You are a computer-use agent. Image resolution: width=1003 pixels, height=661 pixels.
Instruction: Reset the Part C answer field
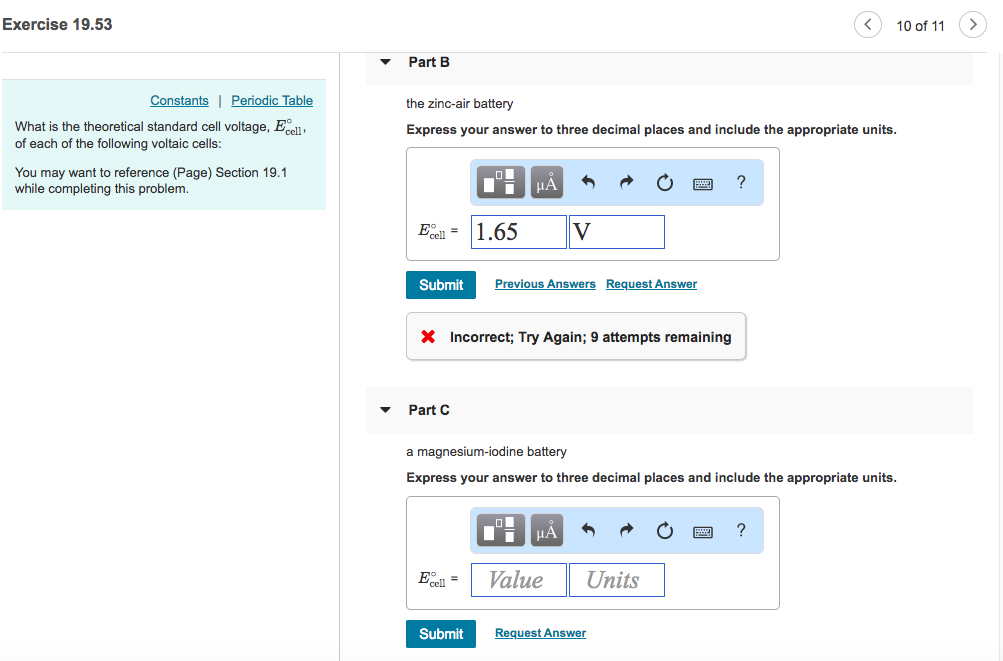click(664, 530)
